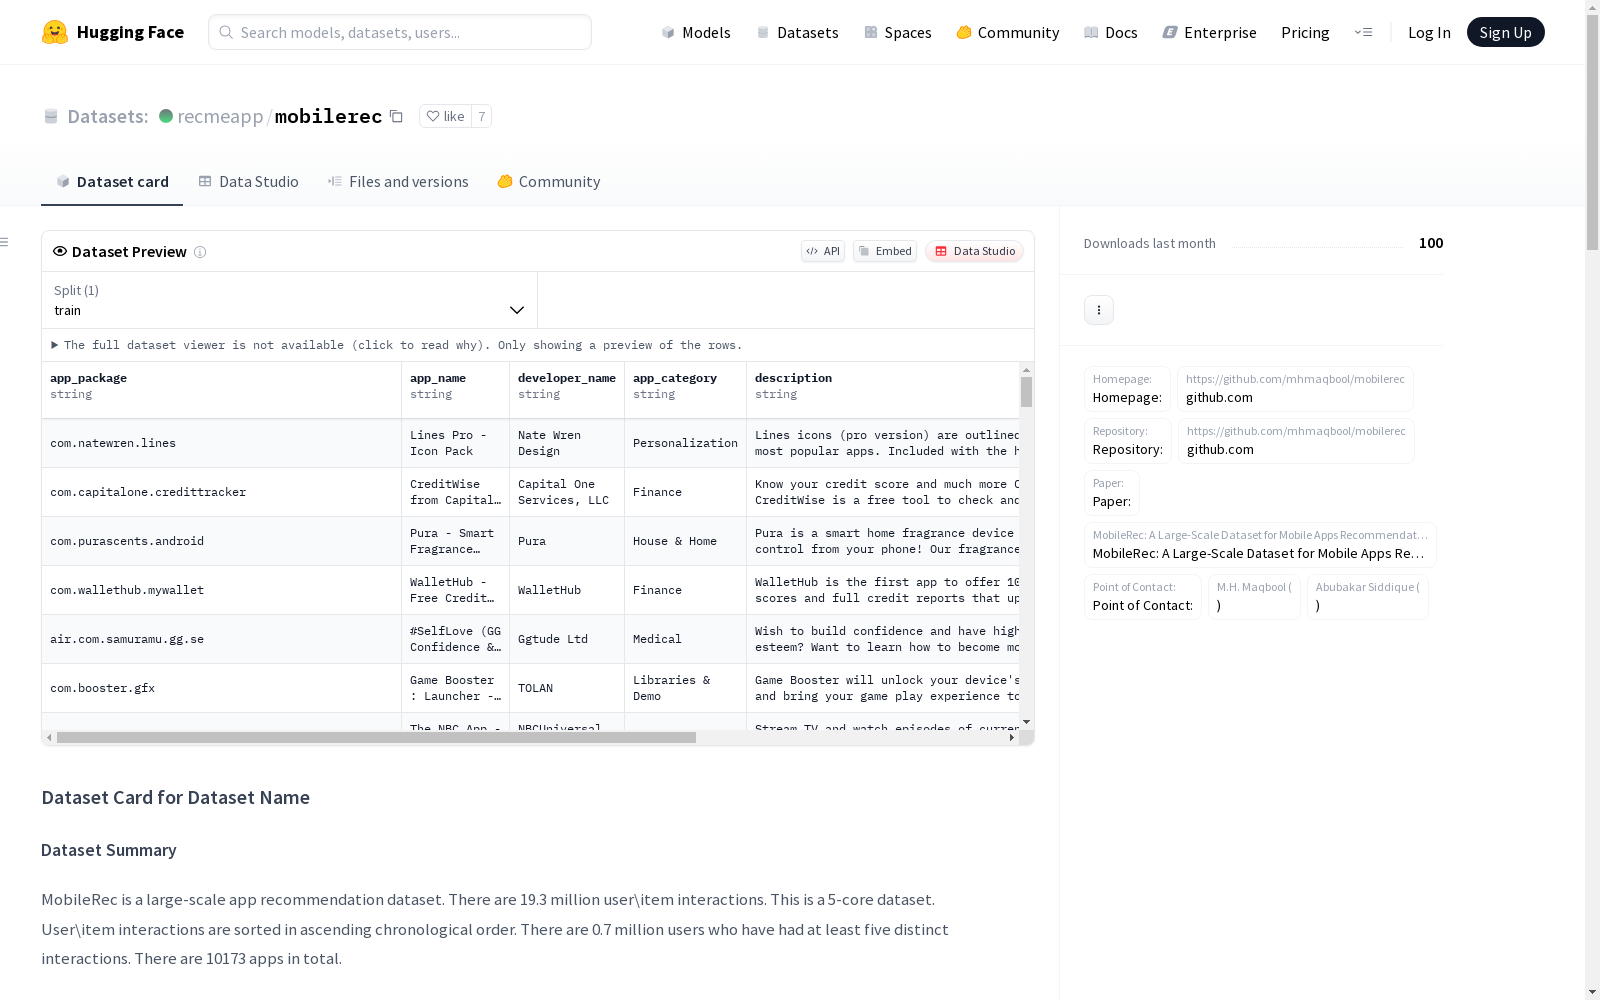The height and width of the screenshot is (1000, 1600).
Task: Open Docs
Action: [x=1111, y=32]
